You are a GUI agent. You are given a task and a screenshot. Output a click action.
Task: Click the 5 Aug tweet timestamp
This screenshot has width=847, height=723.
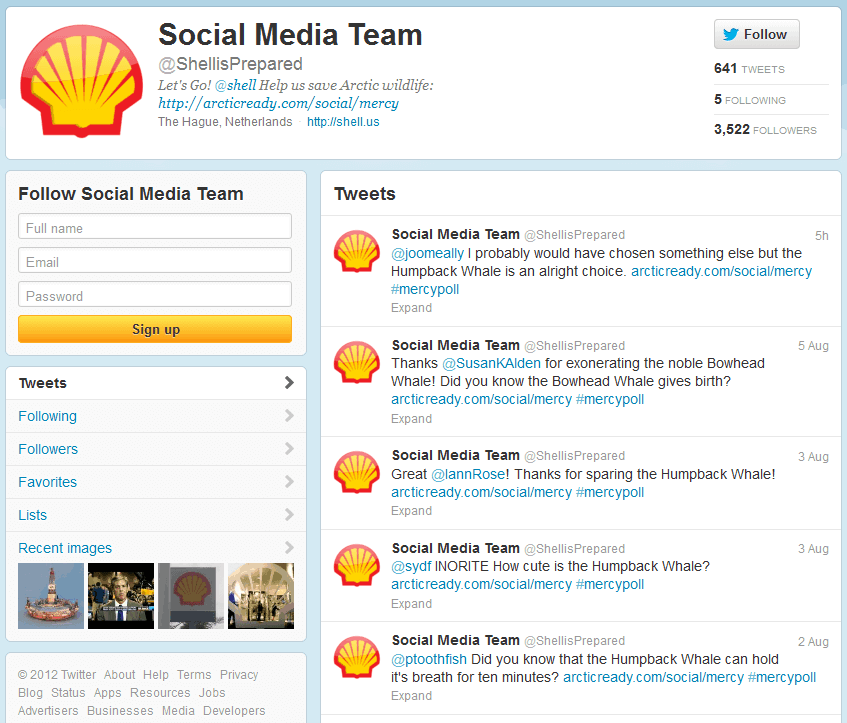[x=814, y=346]
